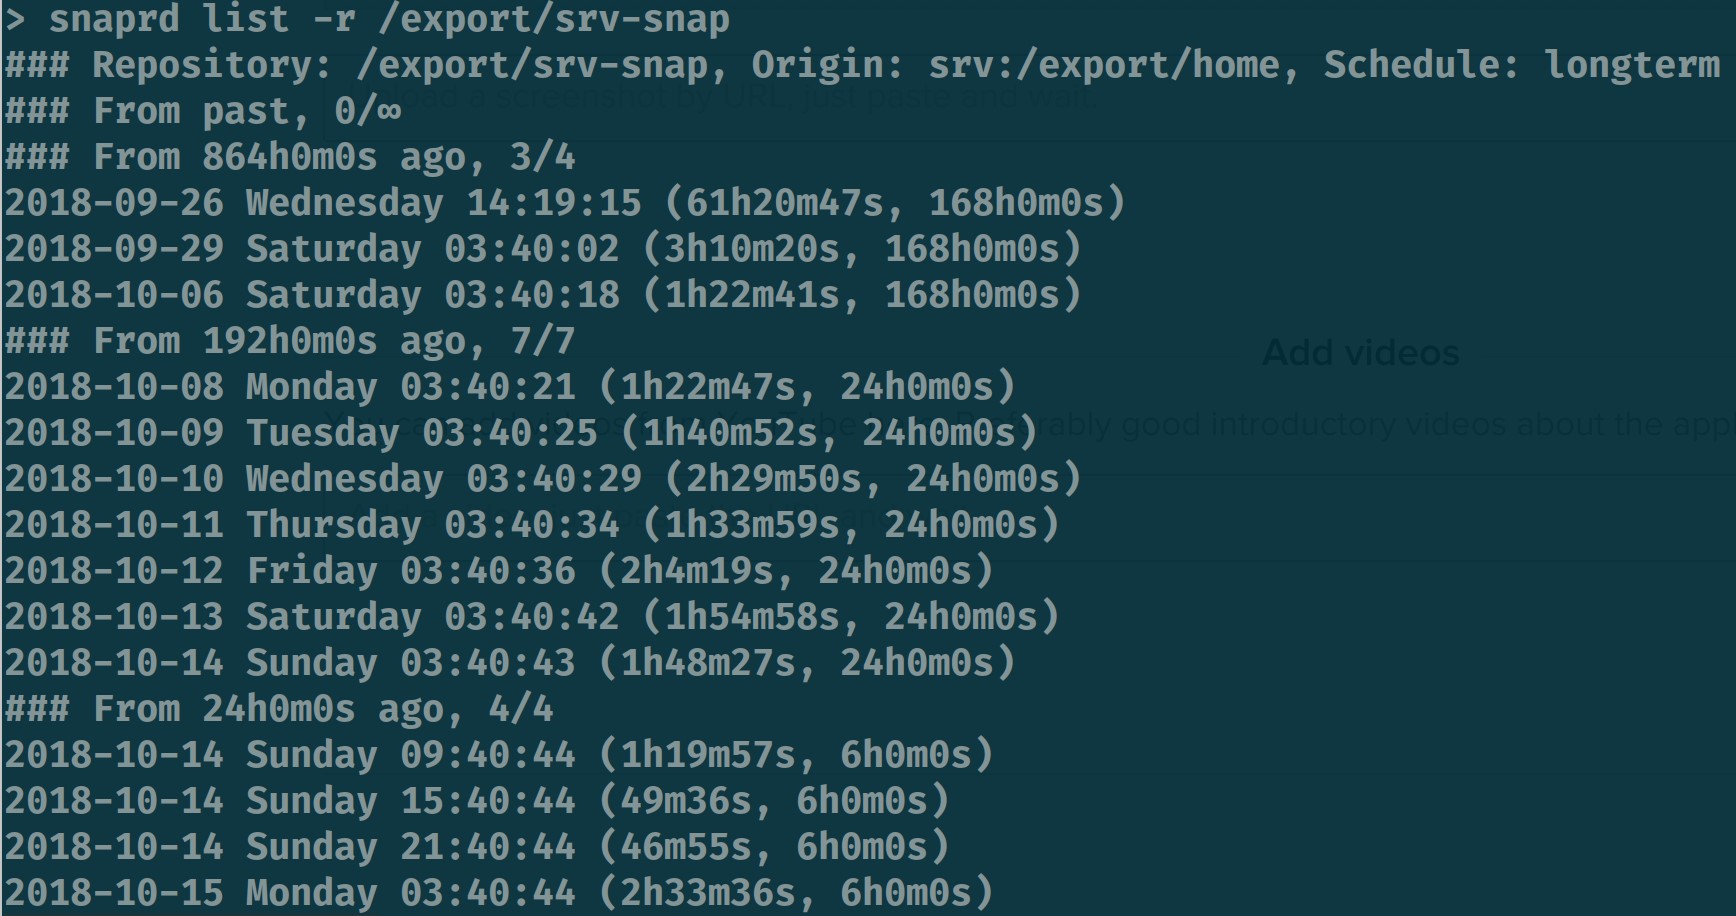This screenshot has width=1736, height=916.
Task: Click the 2018-09-29 Saturday snapshot entry
Action: (543, 249)
